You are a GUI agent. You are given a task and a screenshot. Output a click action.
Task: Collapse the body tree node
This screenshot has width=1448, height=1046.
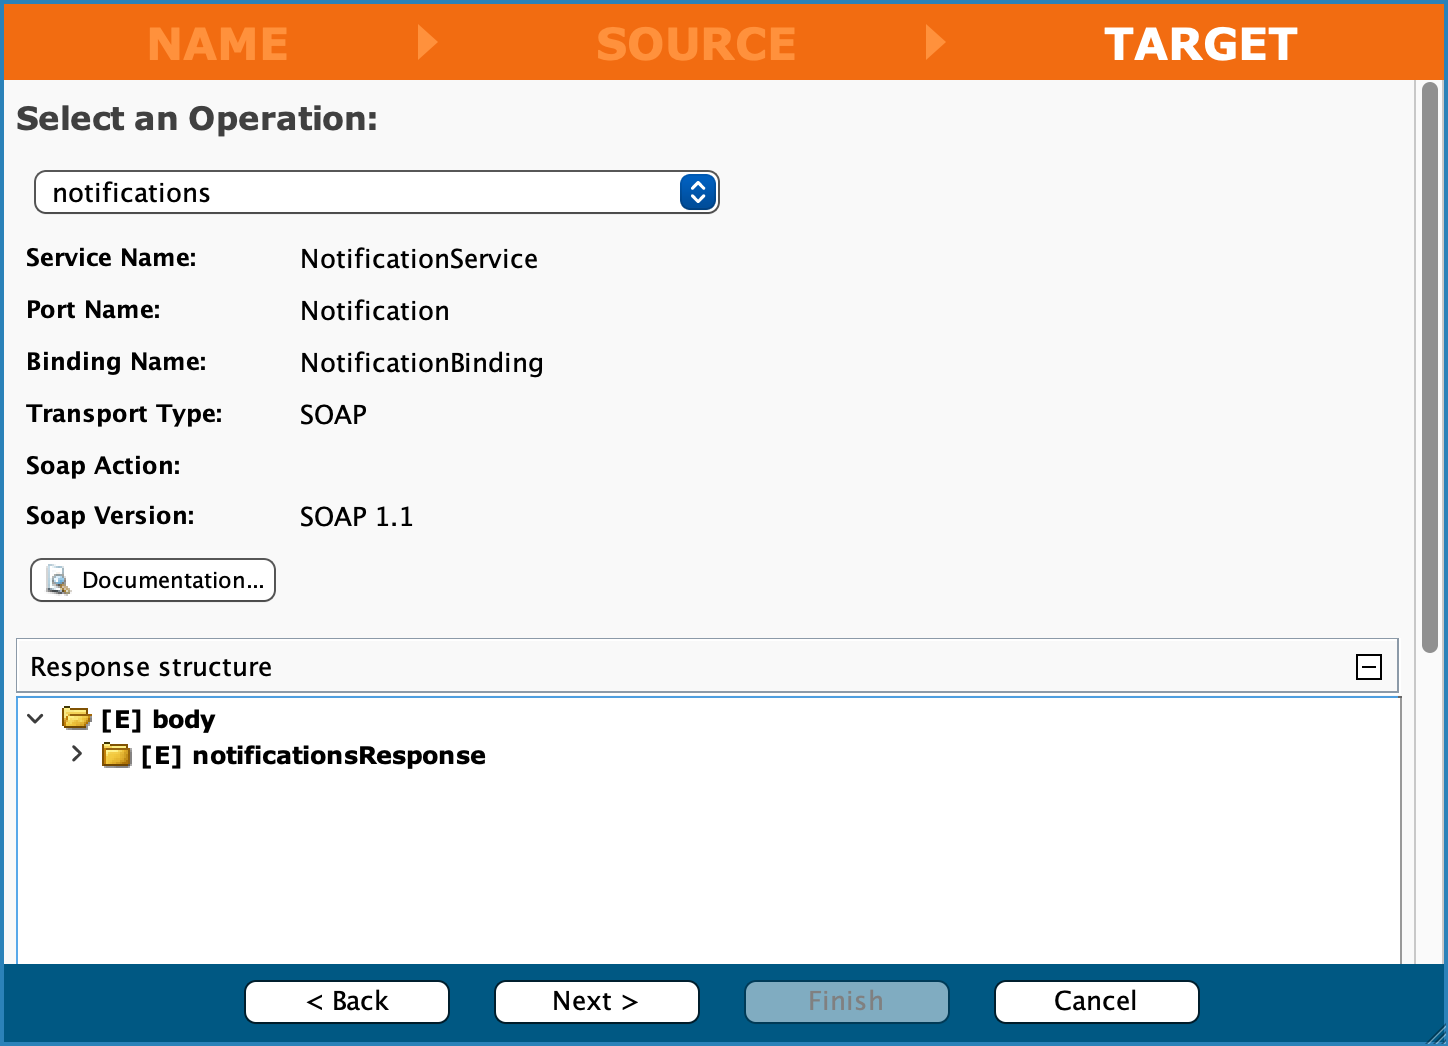click(36, 718)
